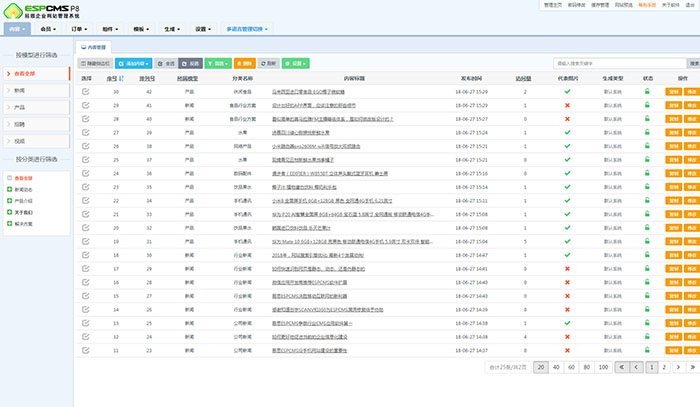Tick the checkbox for row 30
Screen dimensions: 700x407
coord(86,91)
